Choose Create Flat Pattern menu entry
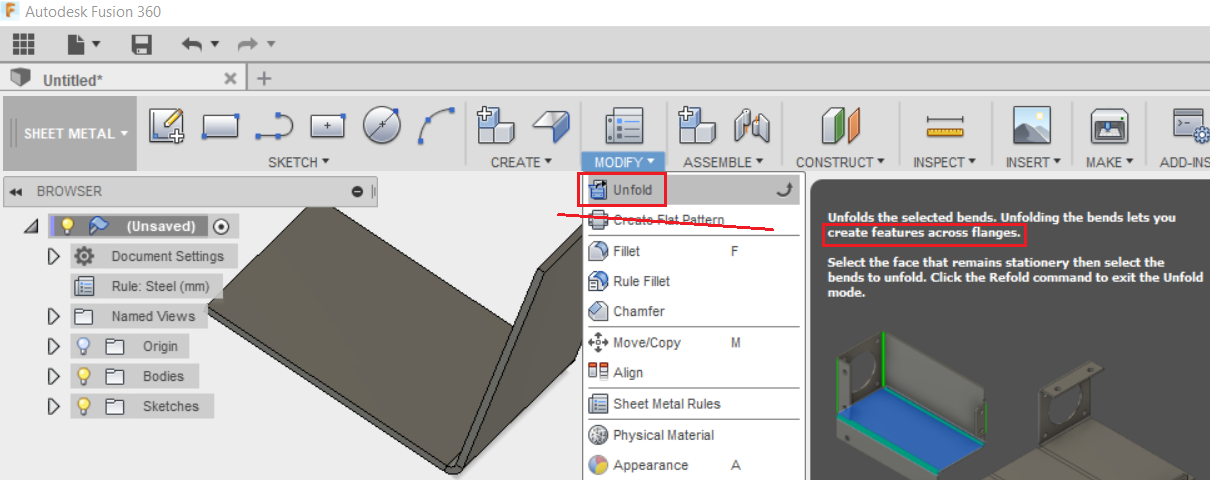 (x=692, y=220)
